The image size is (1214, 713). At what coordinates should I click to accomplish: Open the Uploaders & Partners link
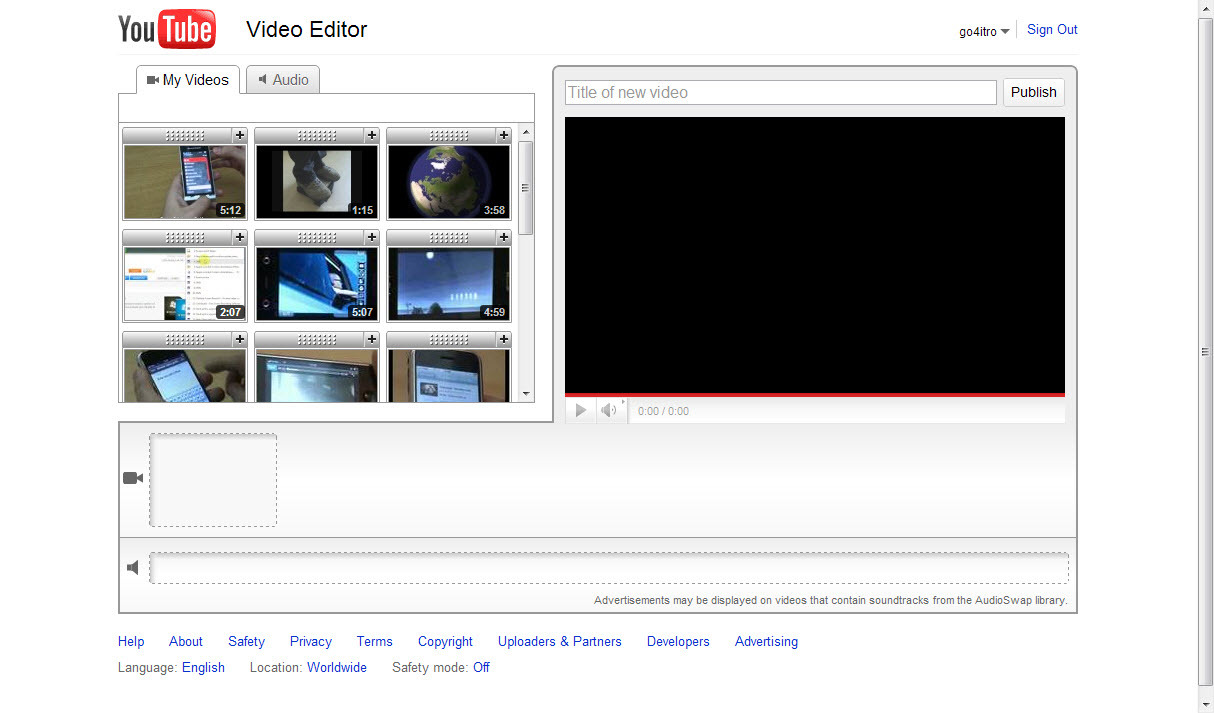[560, 641]
